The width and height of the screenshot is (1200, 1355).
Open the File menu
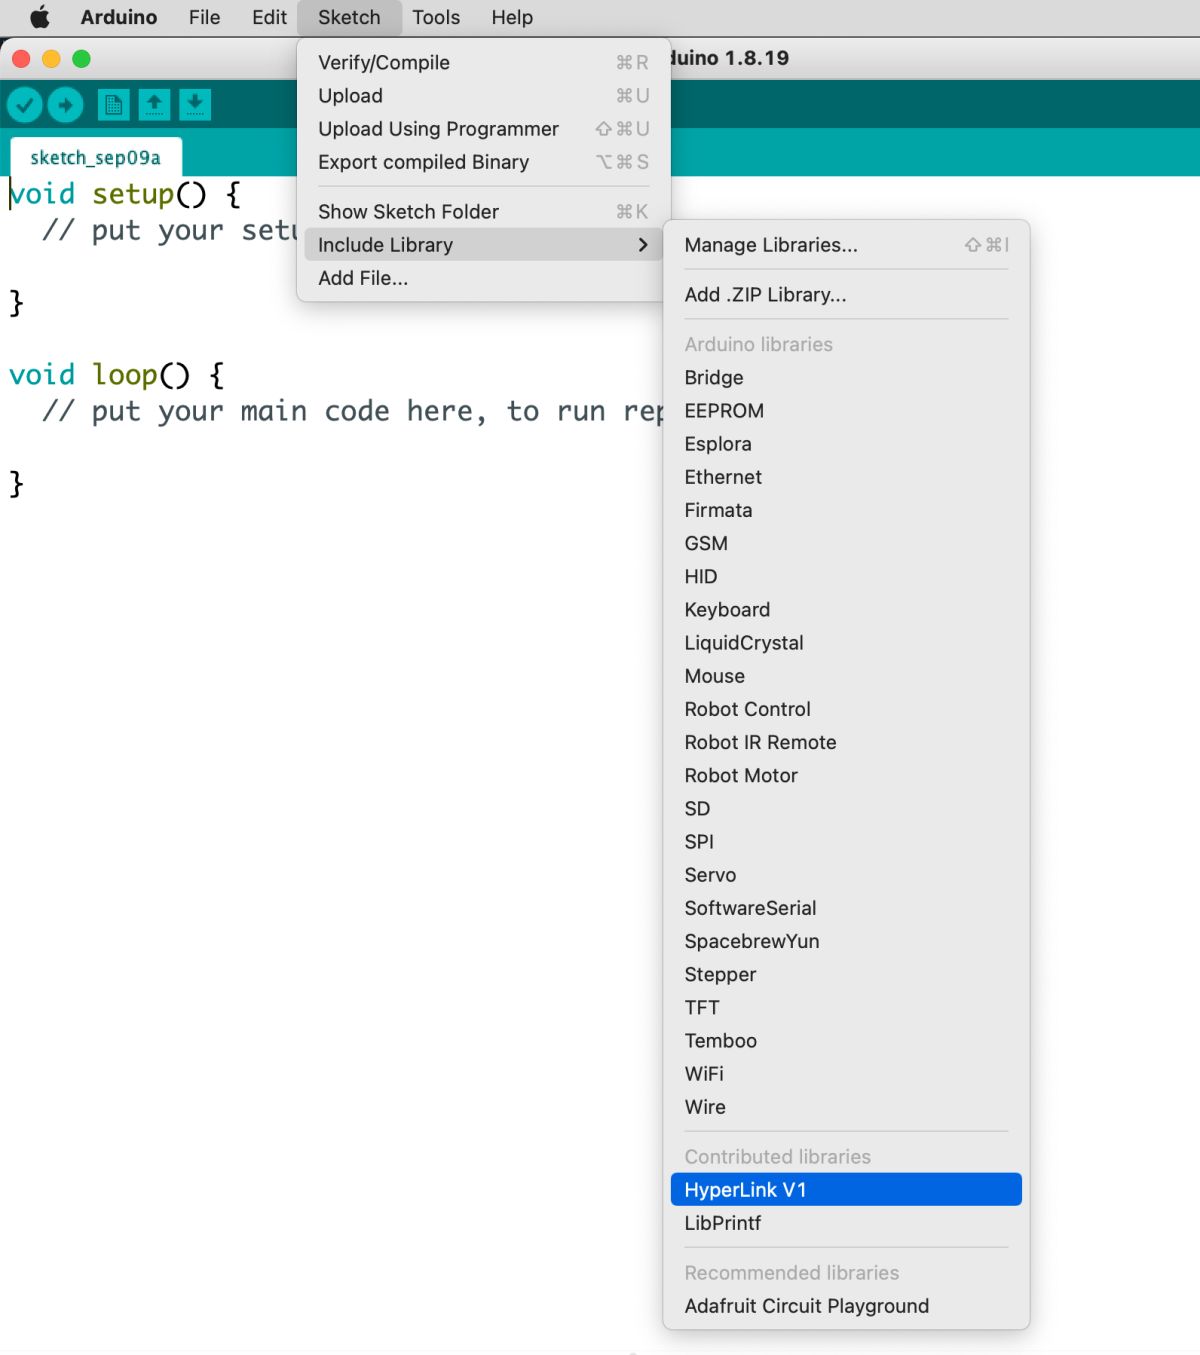(204, 17)
